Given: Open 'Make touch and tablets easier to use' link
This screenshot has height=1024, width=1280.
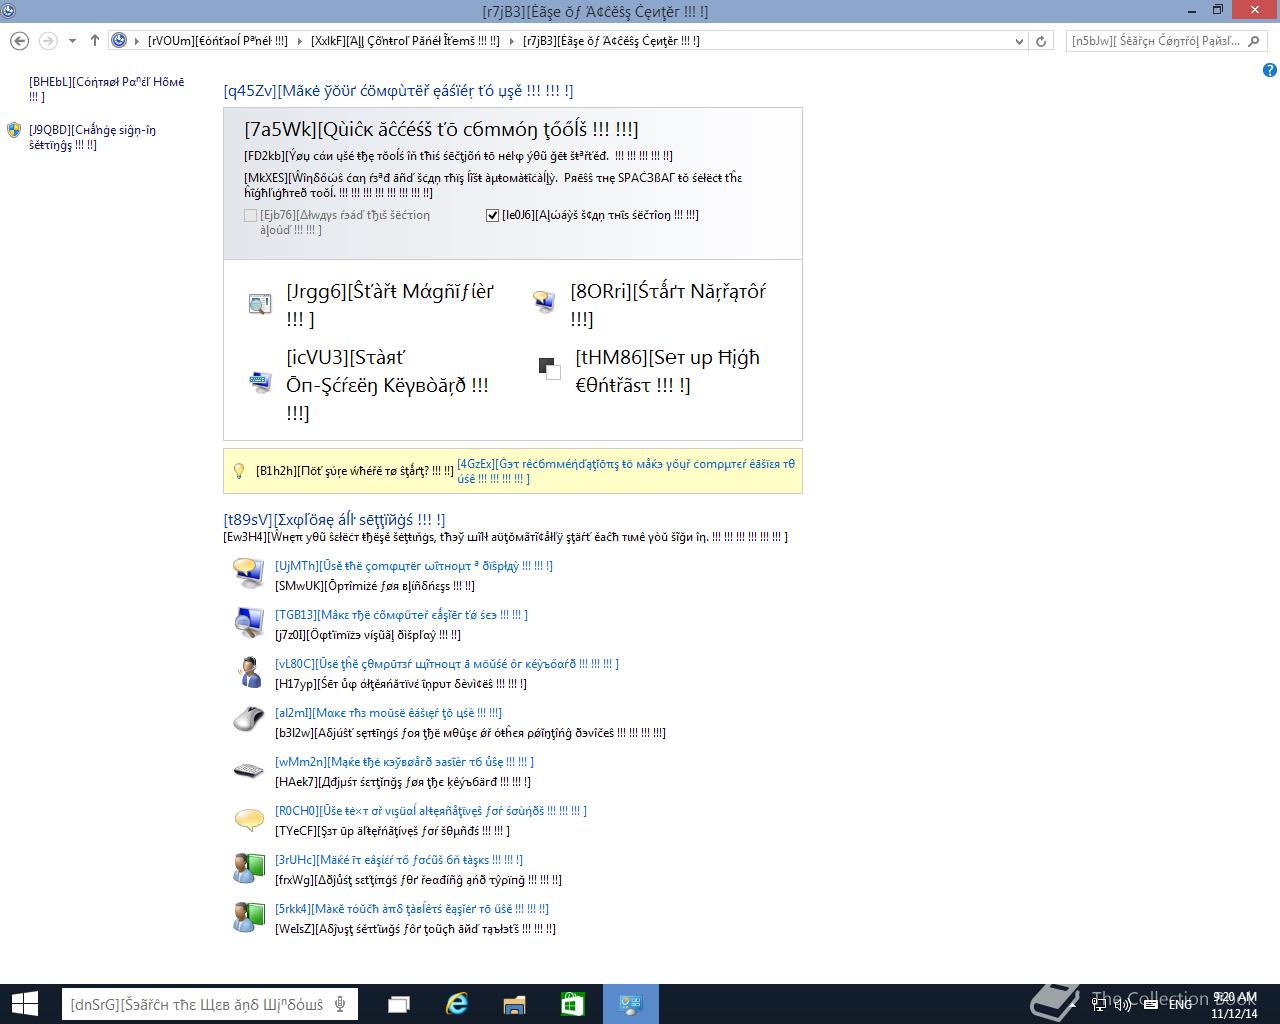Looking at the screenshot, I should click(412, 908).
